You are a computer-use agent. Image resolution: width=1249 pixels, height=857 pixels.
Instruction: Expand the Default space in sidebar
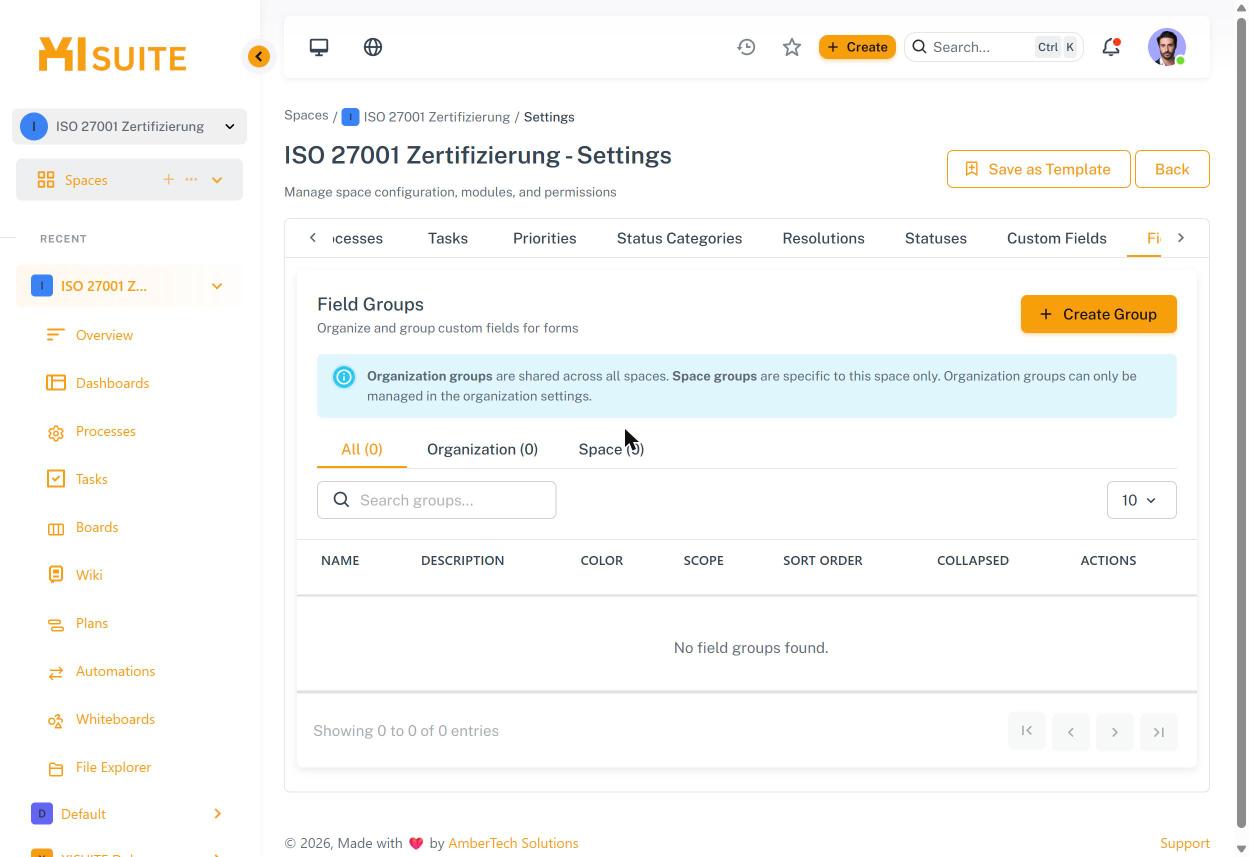[217, 814]
